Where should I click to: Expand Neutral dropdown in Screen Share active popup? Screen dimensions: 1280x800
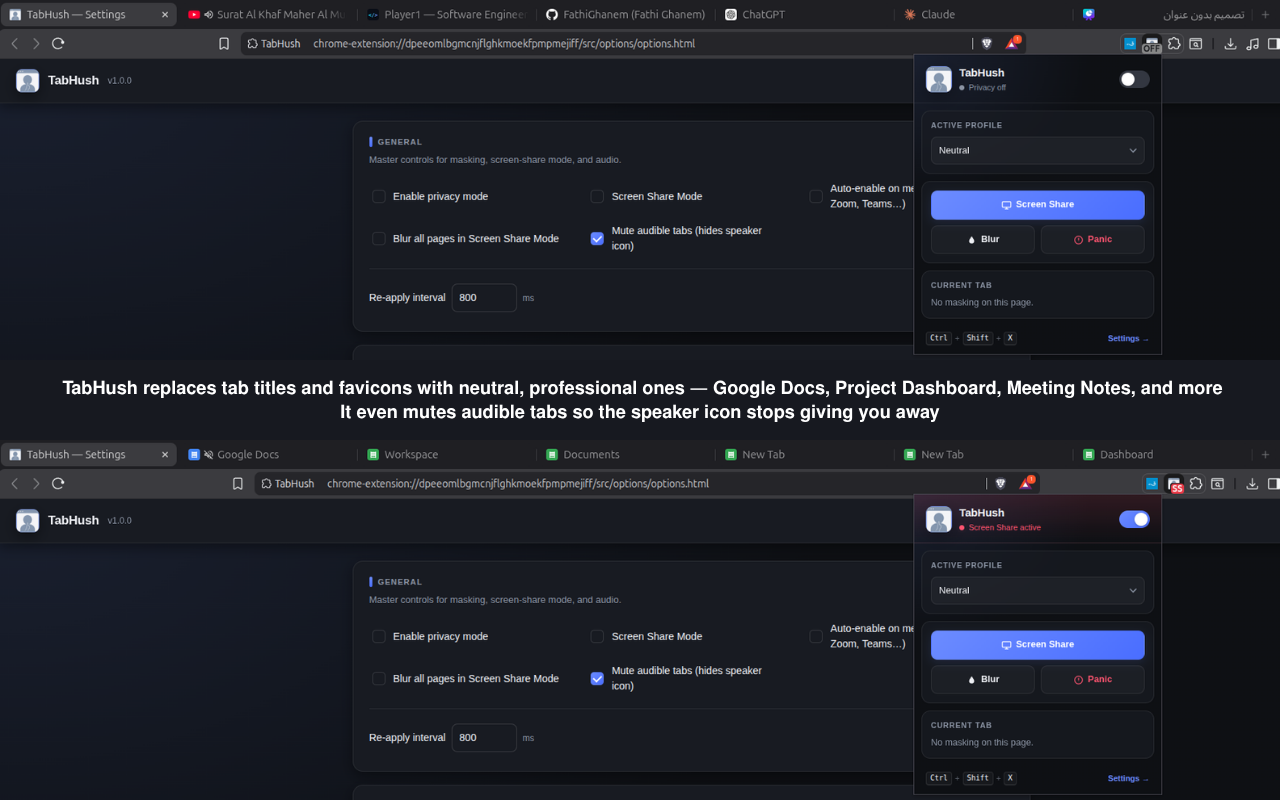(1037, 591)
